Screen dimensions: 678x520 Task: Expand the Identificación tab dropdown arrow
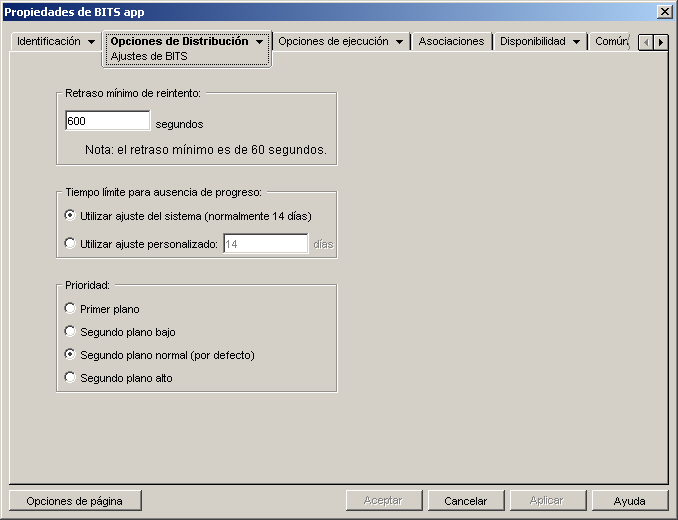tap(91, 42)
